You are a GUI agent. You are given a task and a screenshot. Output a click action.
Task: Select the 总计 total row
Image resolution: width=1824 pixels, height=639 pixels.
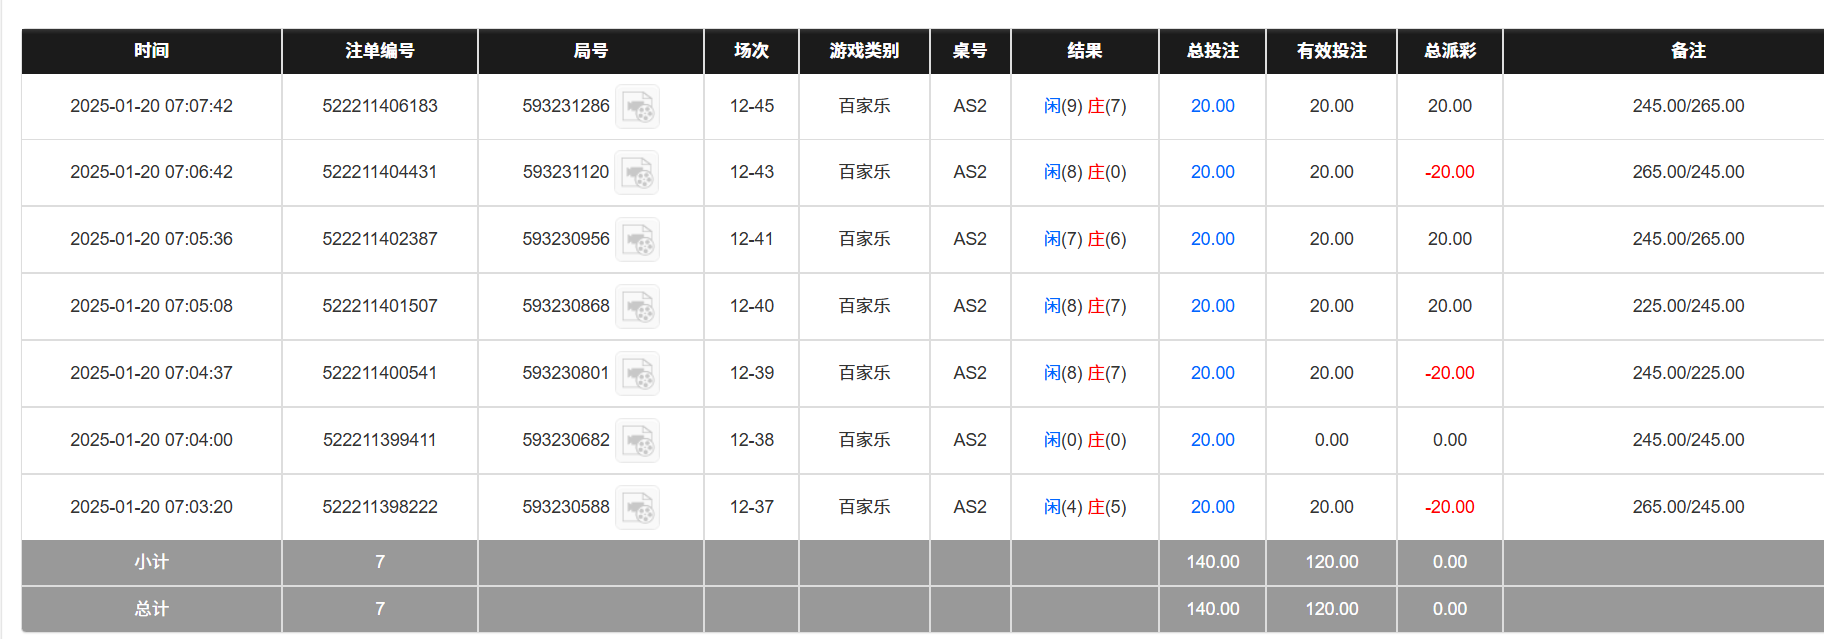coord(150,608)
